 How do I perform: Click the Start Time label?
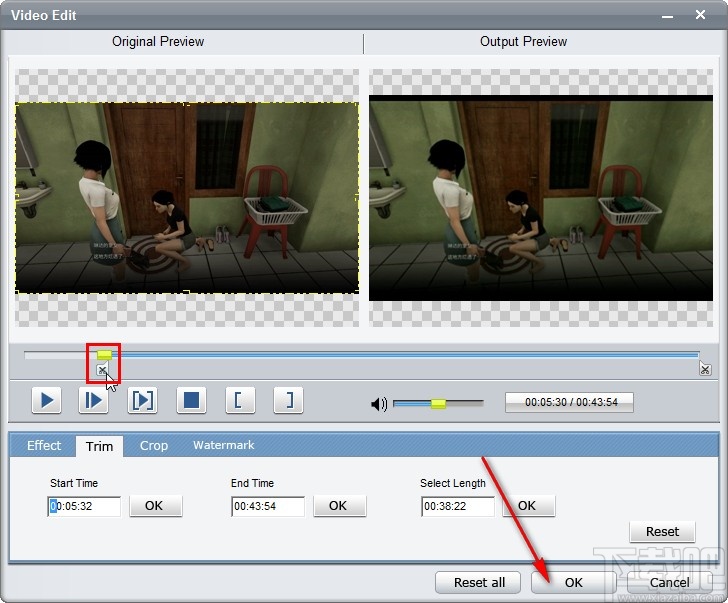coord(74,483)
